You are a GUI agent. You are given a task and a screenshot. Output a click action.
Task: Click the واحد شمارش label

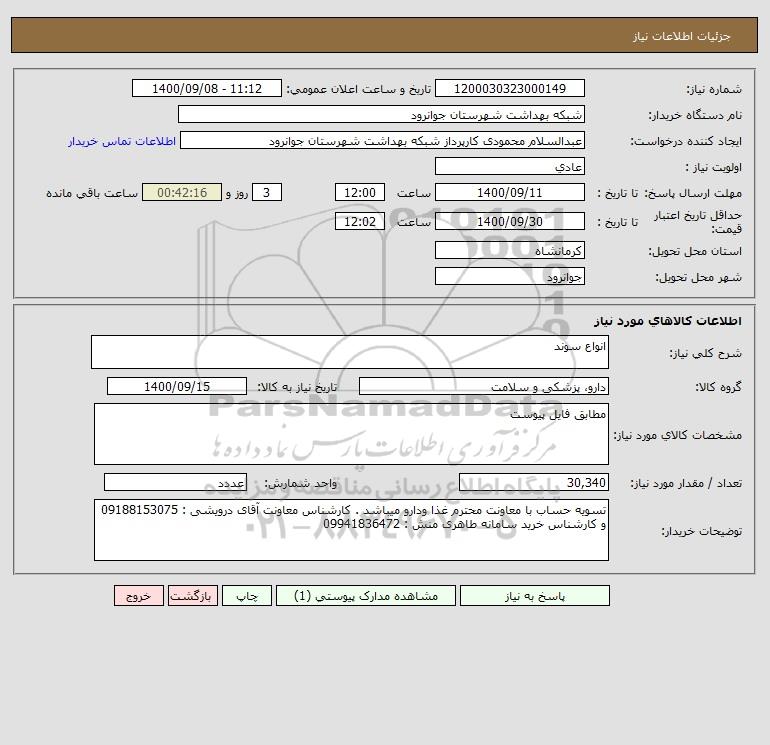point(301,483)
